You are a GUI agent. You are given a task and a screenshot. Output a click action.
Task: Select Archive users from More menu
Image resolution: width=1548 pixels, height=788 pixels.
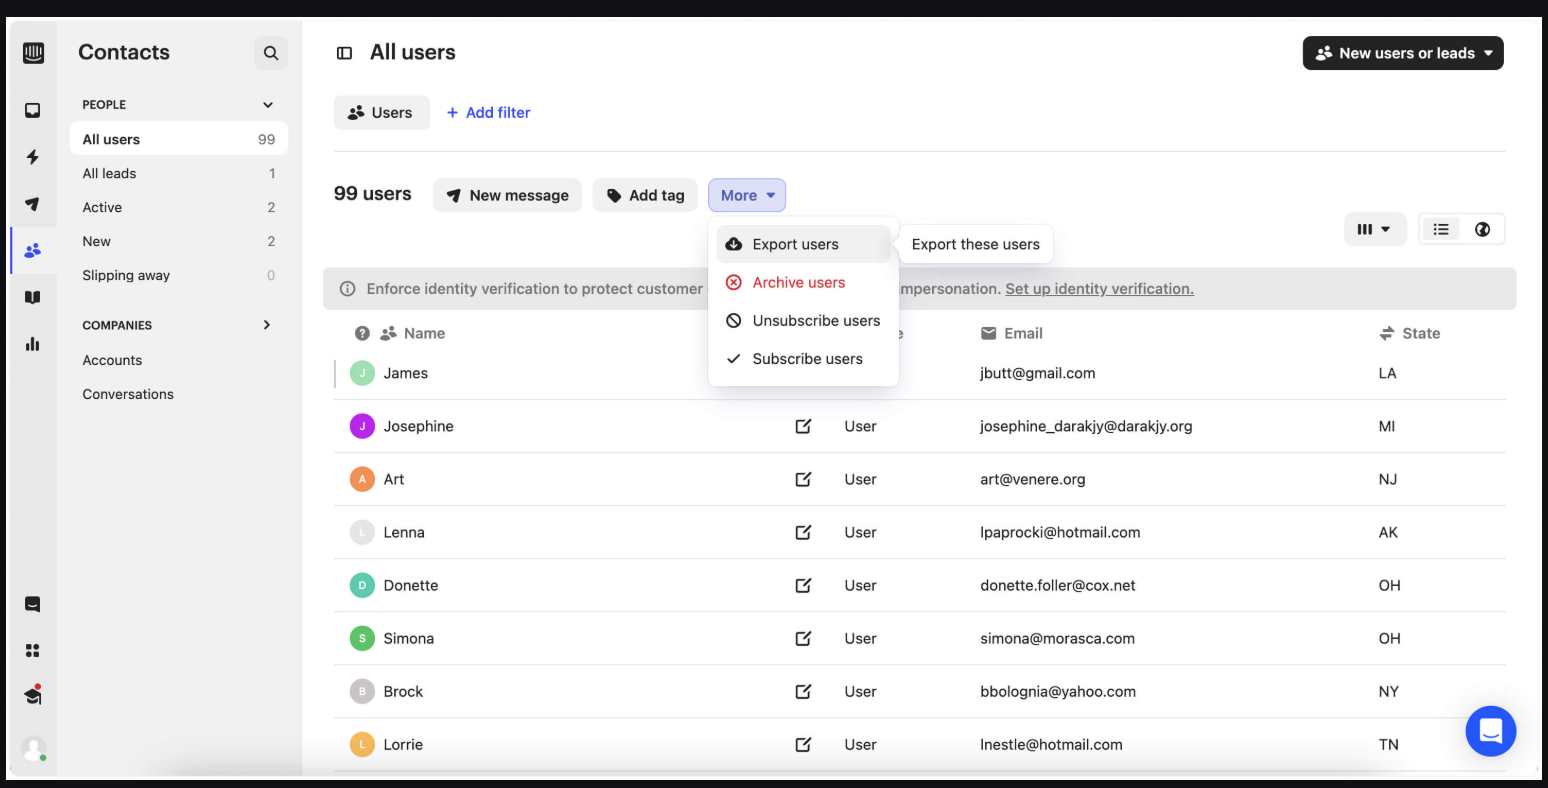coord(798,282)
